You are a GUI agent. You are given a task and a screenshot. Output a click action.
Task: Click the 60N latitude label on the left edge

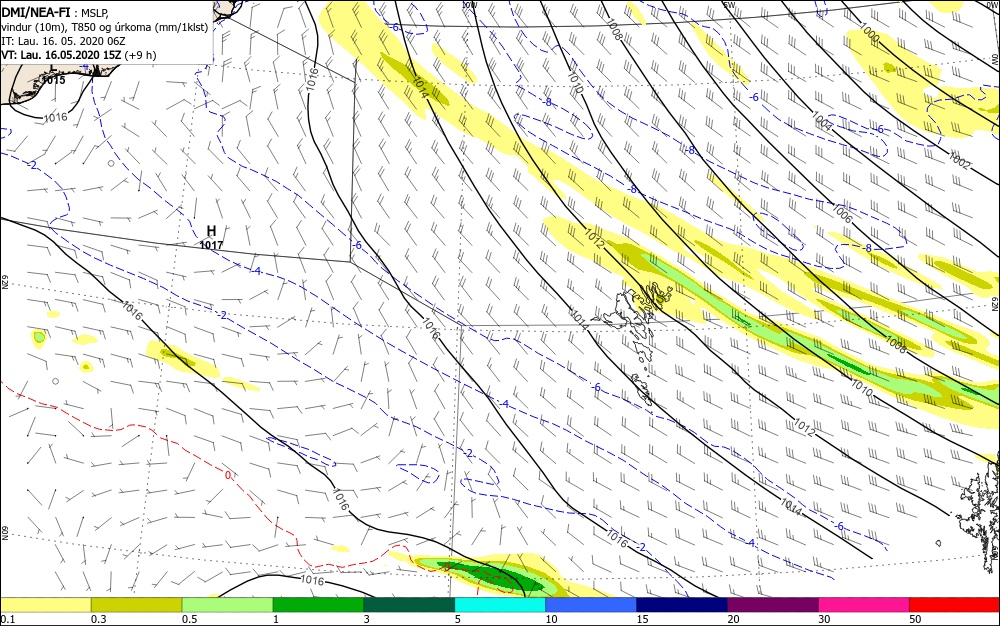coord(5,533)
